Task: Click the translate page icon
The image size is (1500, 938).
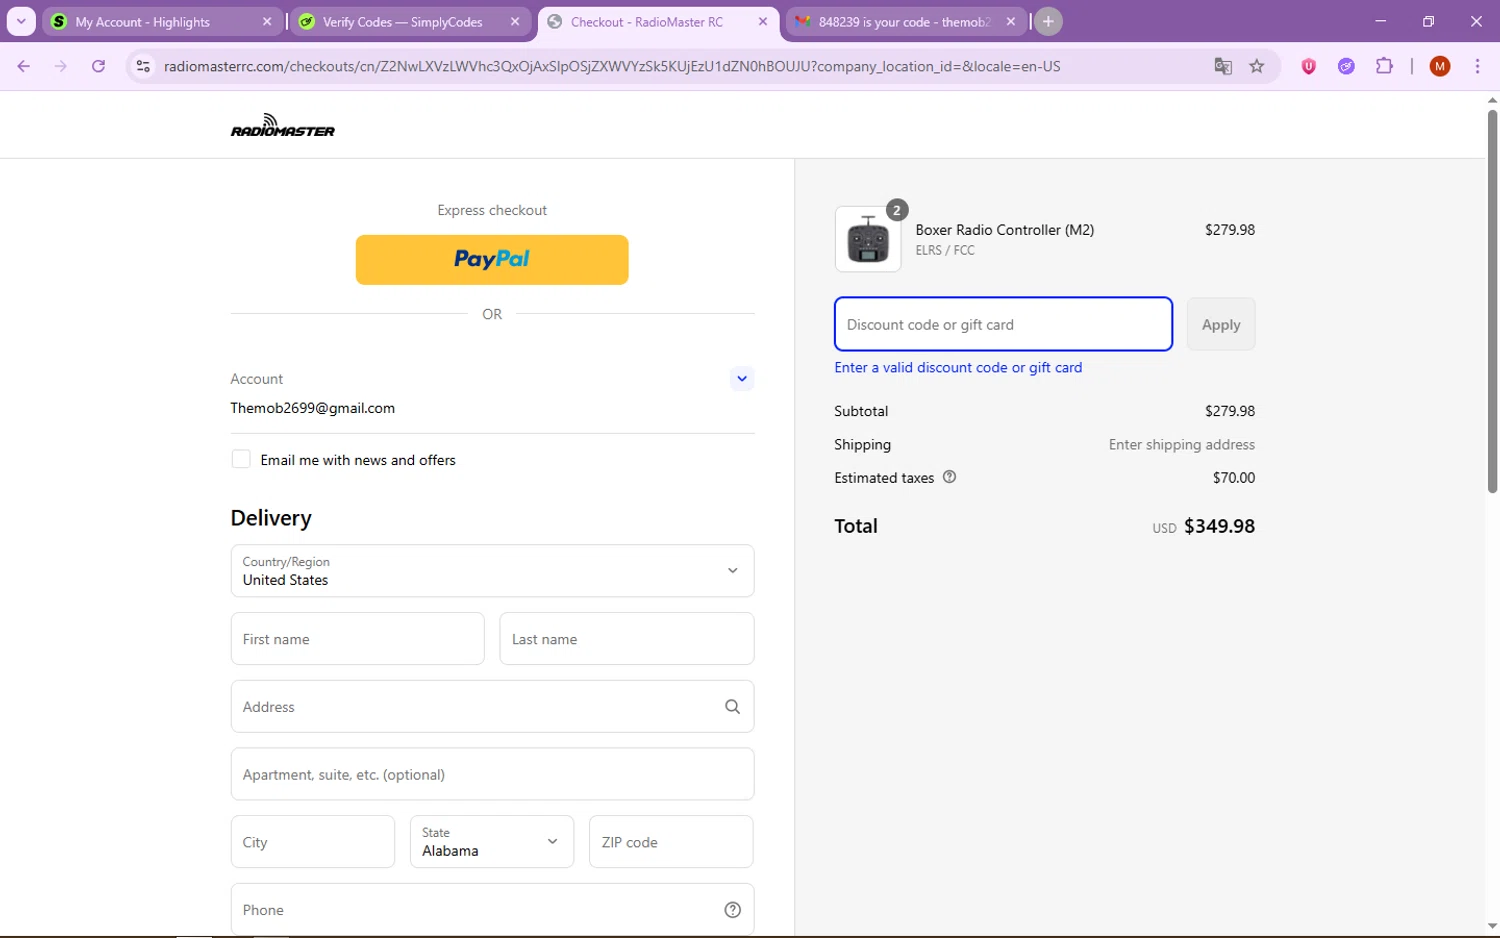Action: pyautogui.click(x=1222, y=66)
